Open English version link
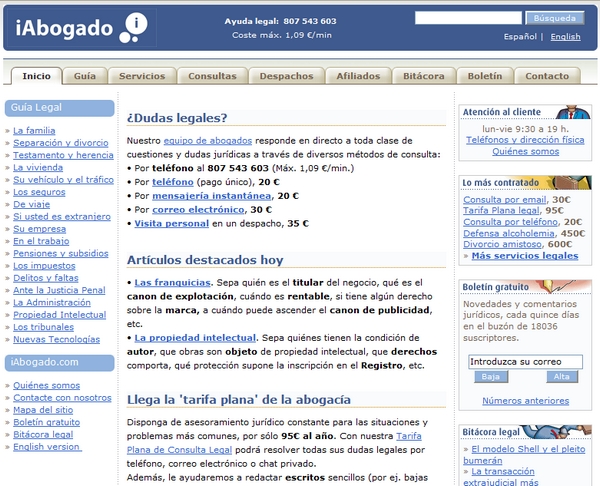Screen dimensions: 600x486 coord(47,447)
